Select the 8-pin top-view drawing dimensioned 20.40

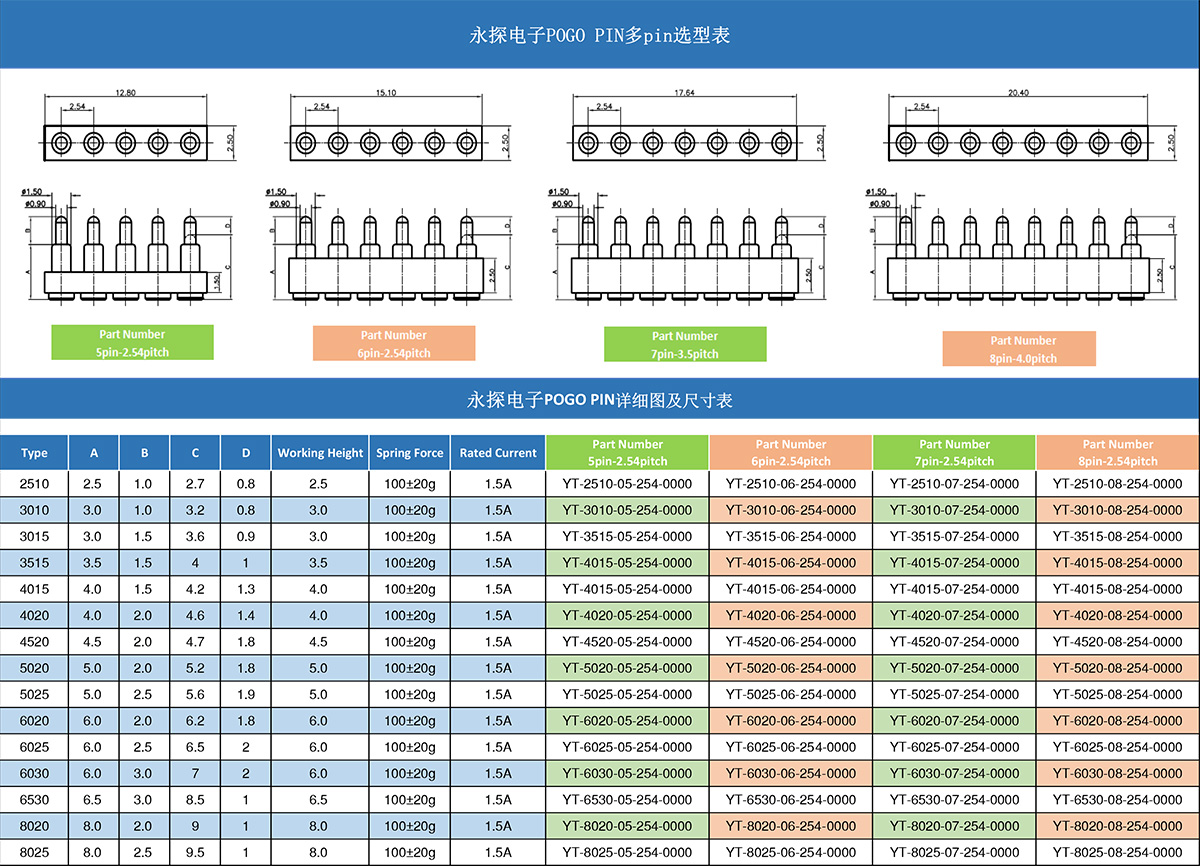pyautogui.click(x=1018, y=143)
